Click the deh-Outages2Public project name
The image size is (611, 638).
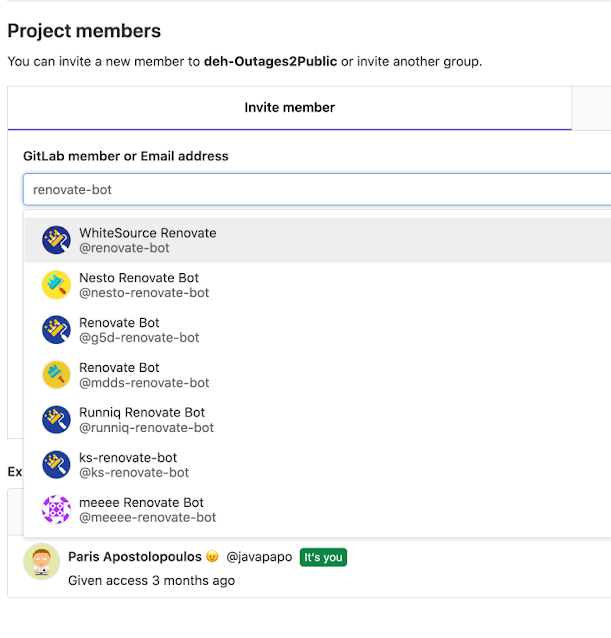271,61
